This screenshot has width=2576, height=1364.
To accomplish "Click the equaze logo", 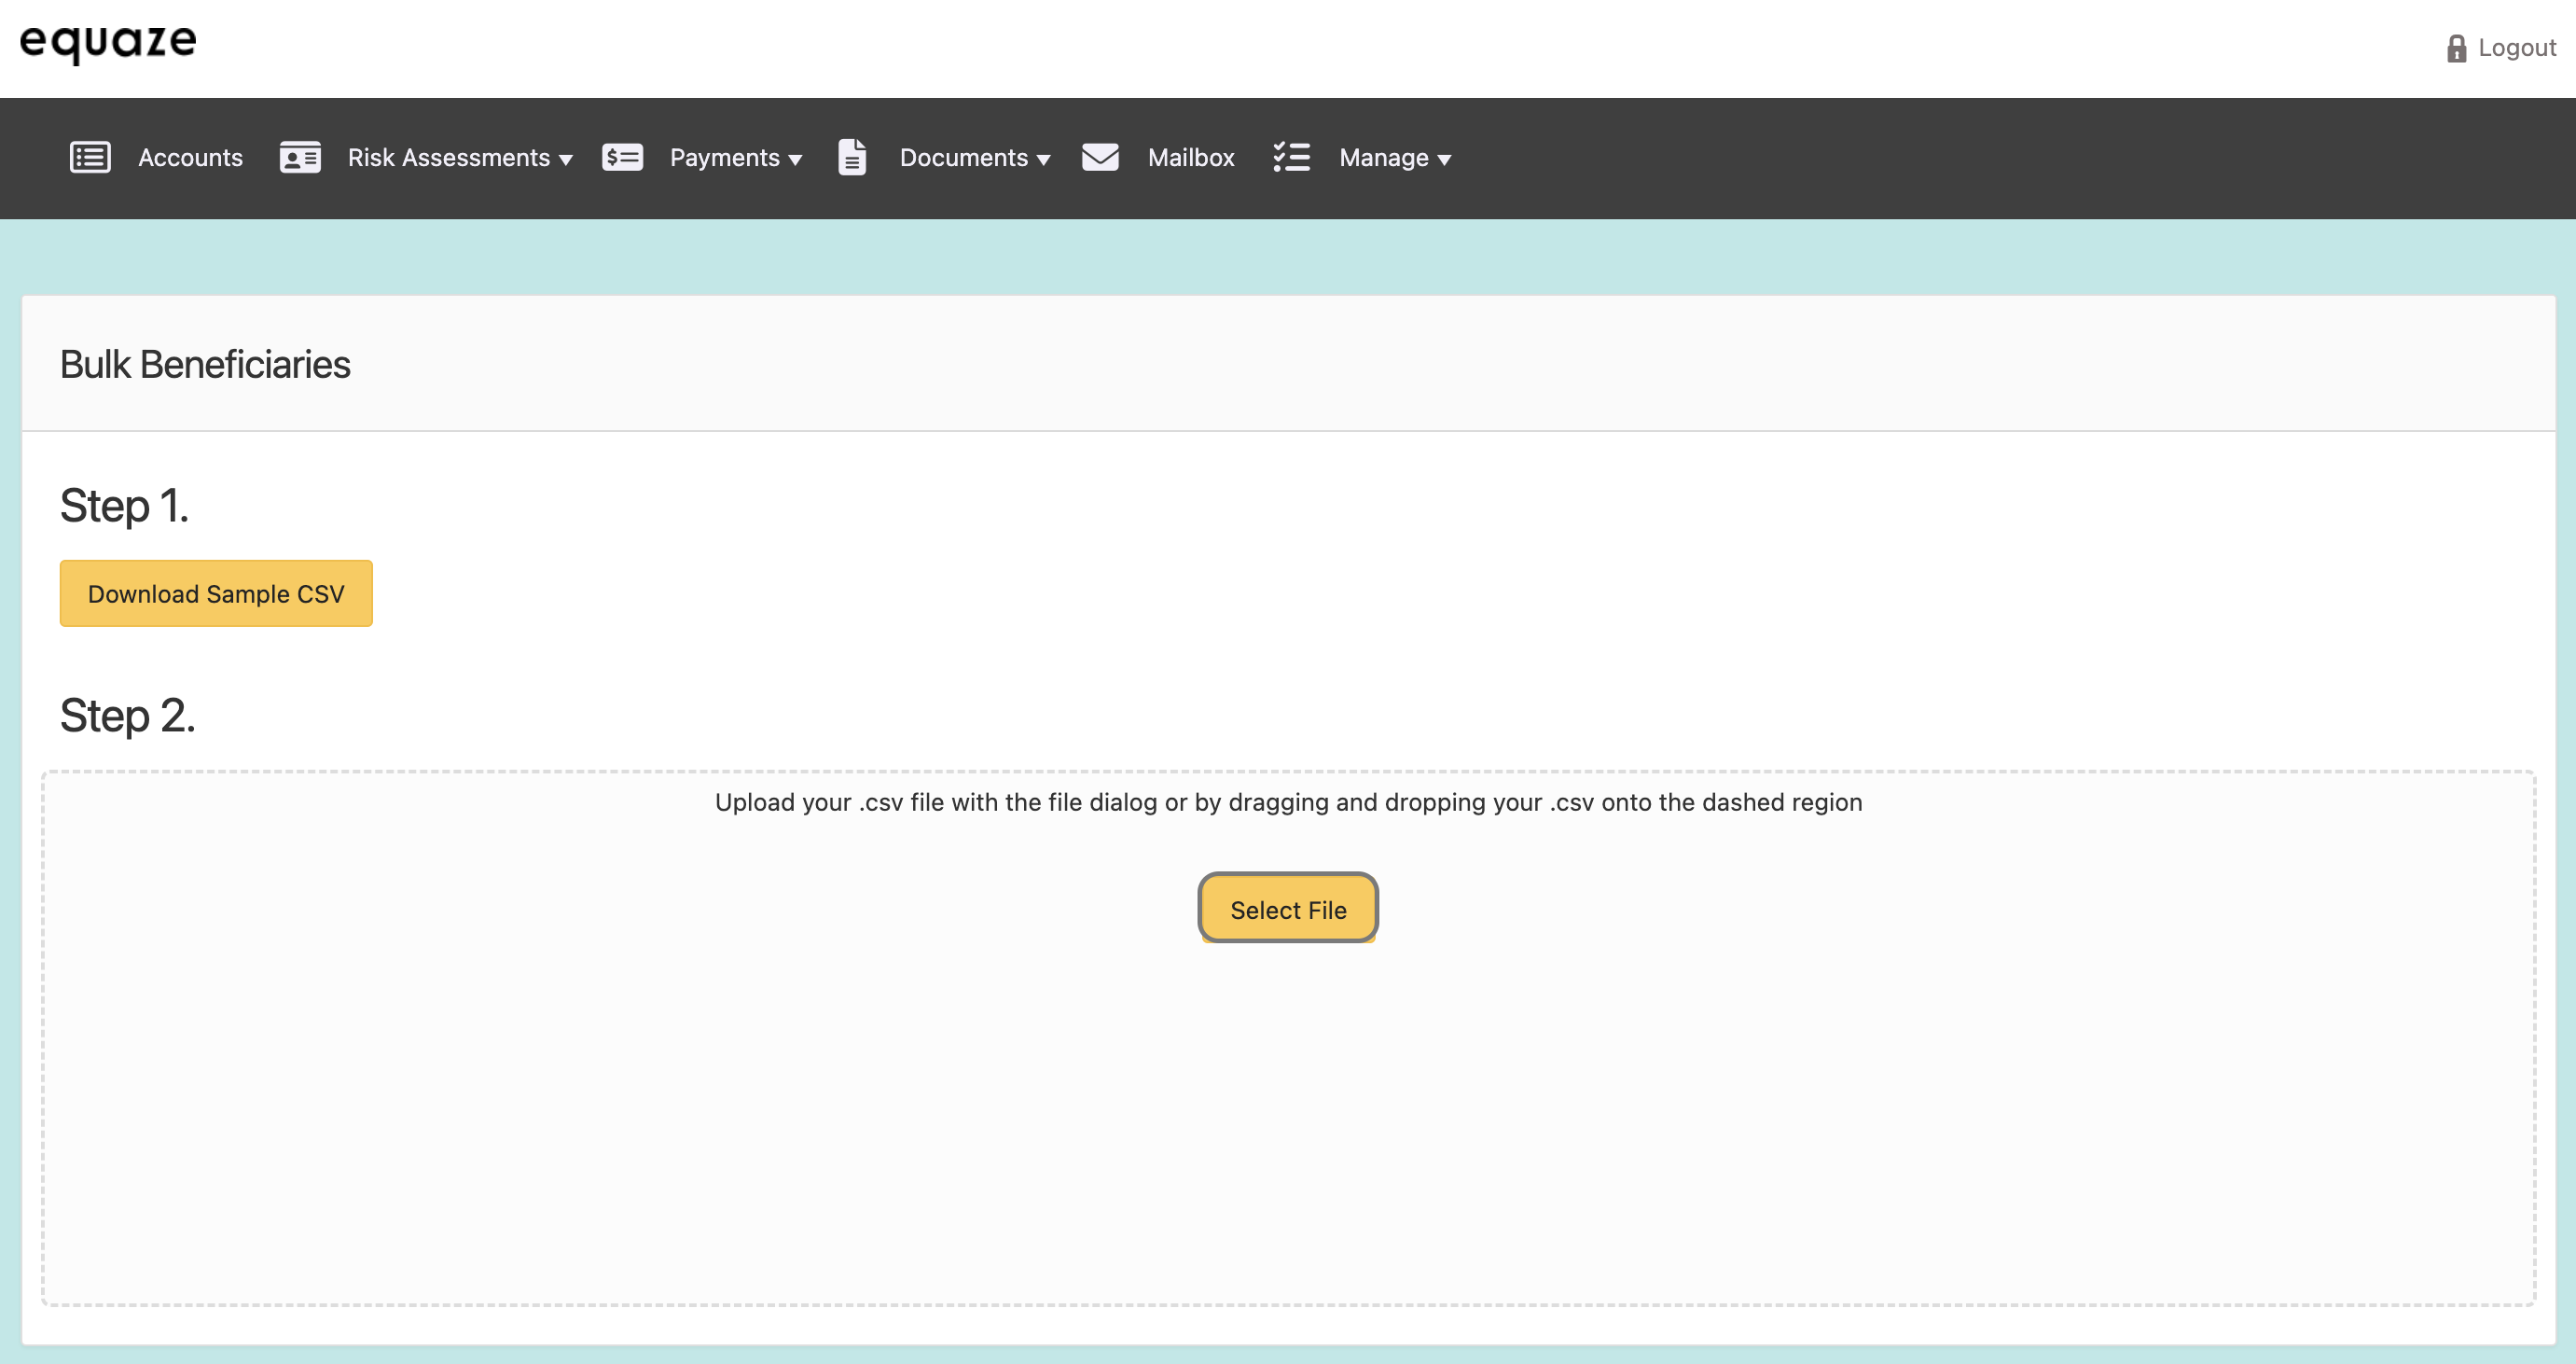I will pyautogui.click(x=108, y=42).
